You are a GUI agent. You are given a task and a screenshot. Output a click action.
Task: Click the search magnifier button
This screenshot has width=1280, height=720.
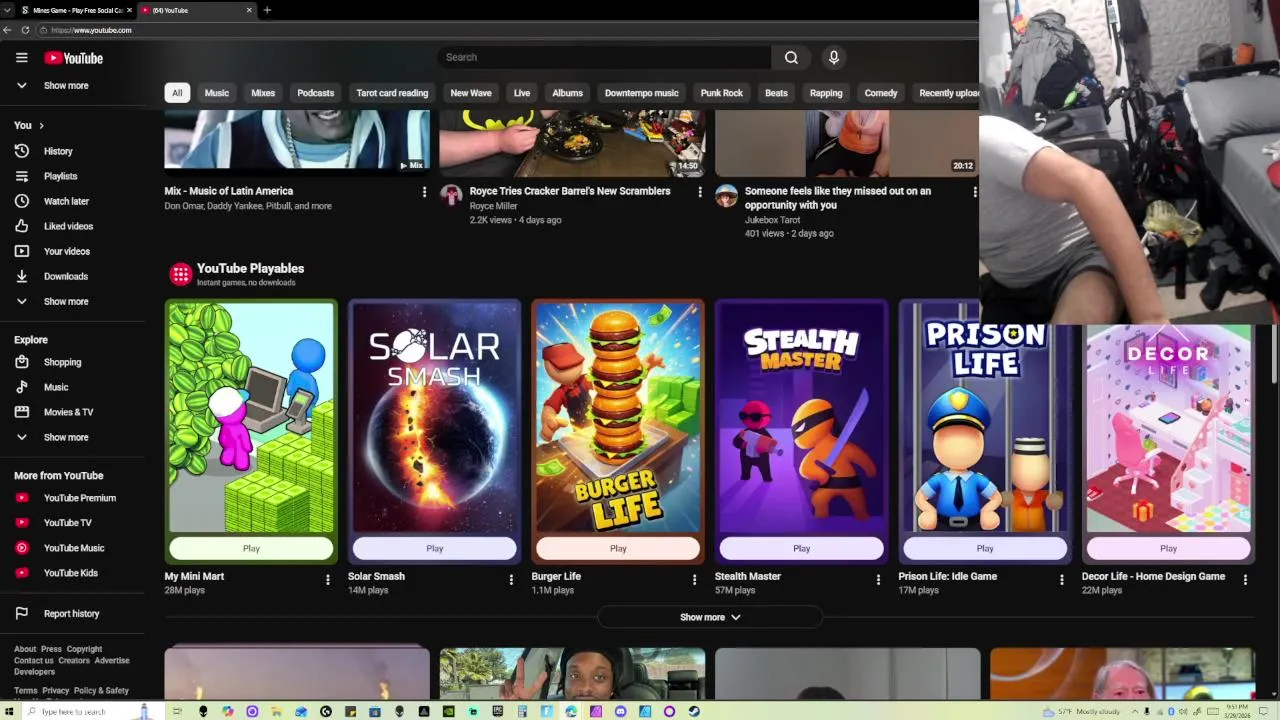(791, 57)
